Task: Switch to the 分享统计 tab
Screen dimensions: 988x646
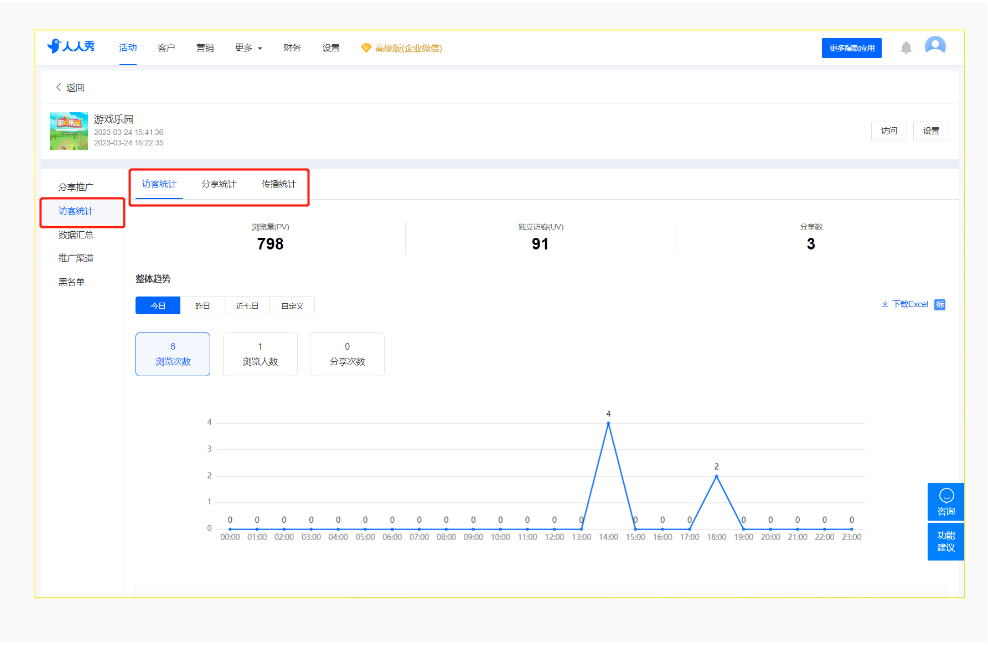Action: tap(219, 184)
